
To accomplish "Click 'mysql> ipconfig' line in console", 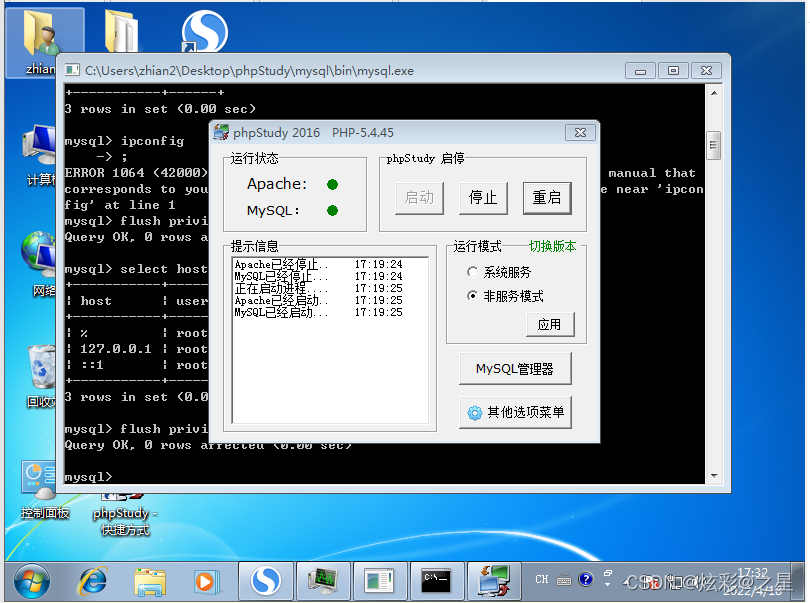I will pos(124,141).
